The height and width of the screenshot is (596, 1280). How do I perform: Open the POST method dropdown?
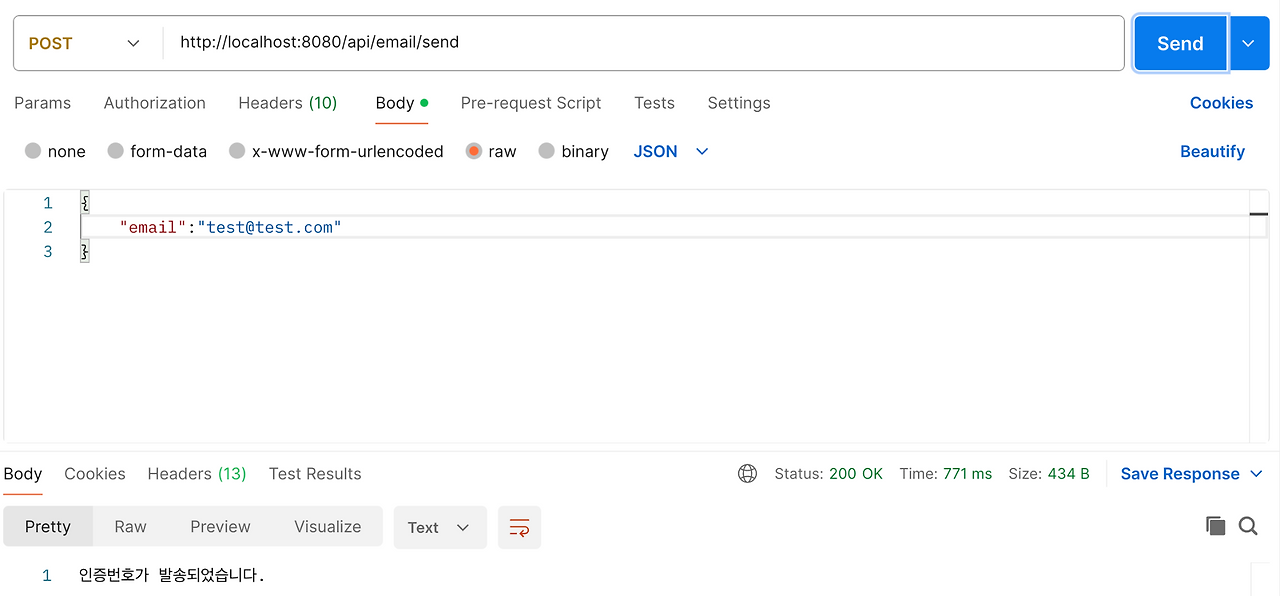click(x=86, y=43)
